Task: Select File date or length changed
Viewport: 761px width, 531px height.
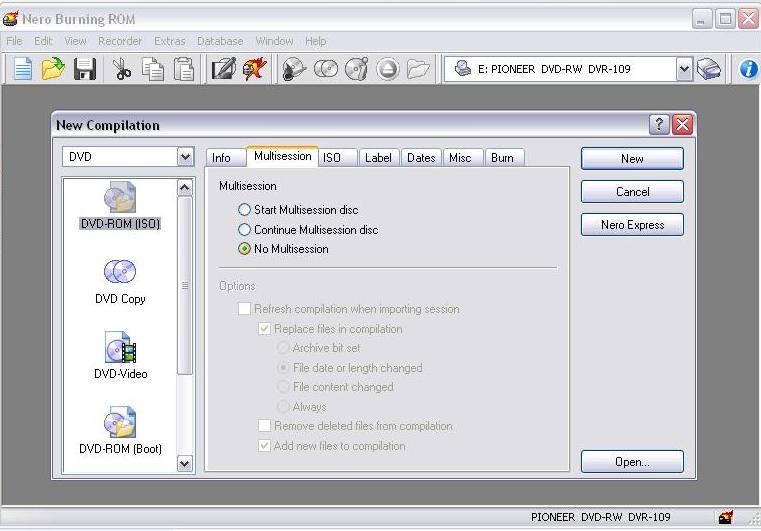Action: (349, 368)
